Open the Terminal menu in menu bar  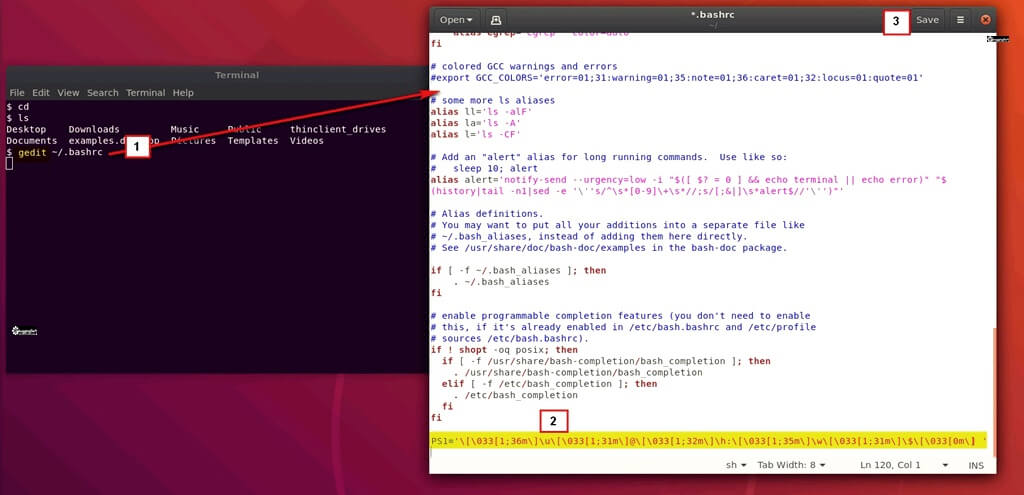[145, 93]
